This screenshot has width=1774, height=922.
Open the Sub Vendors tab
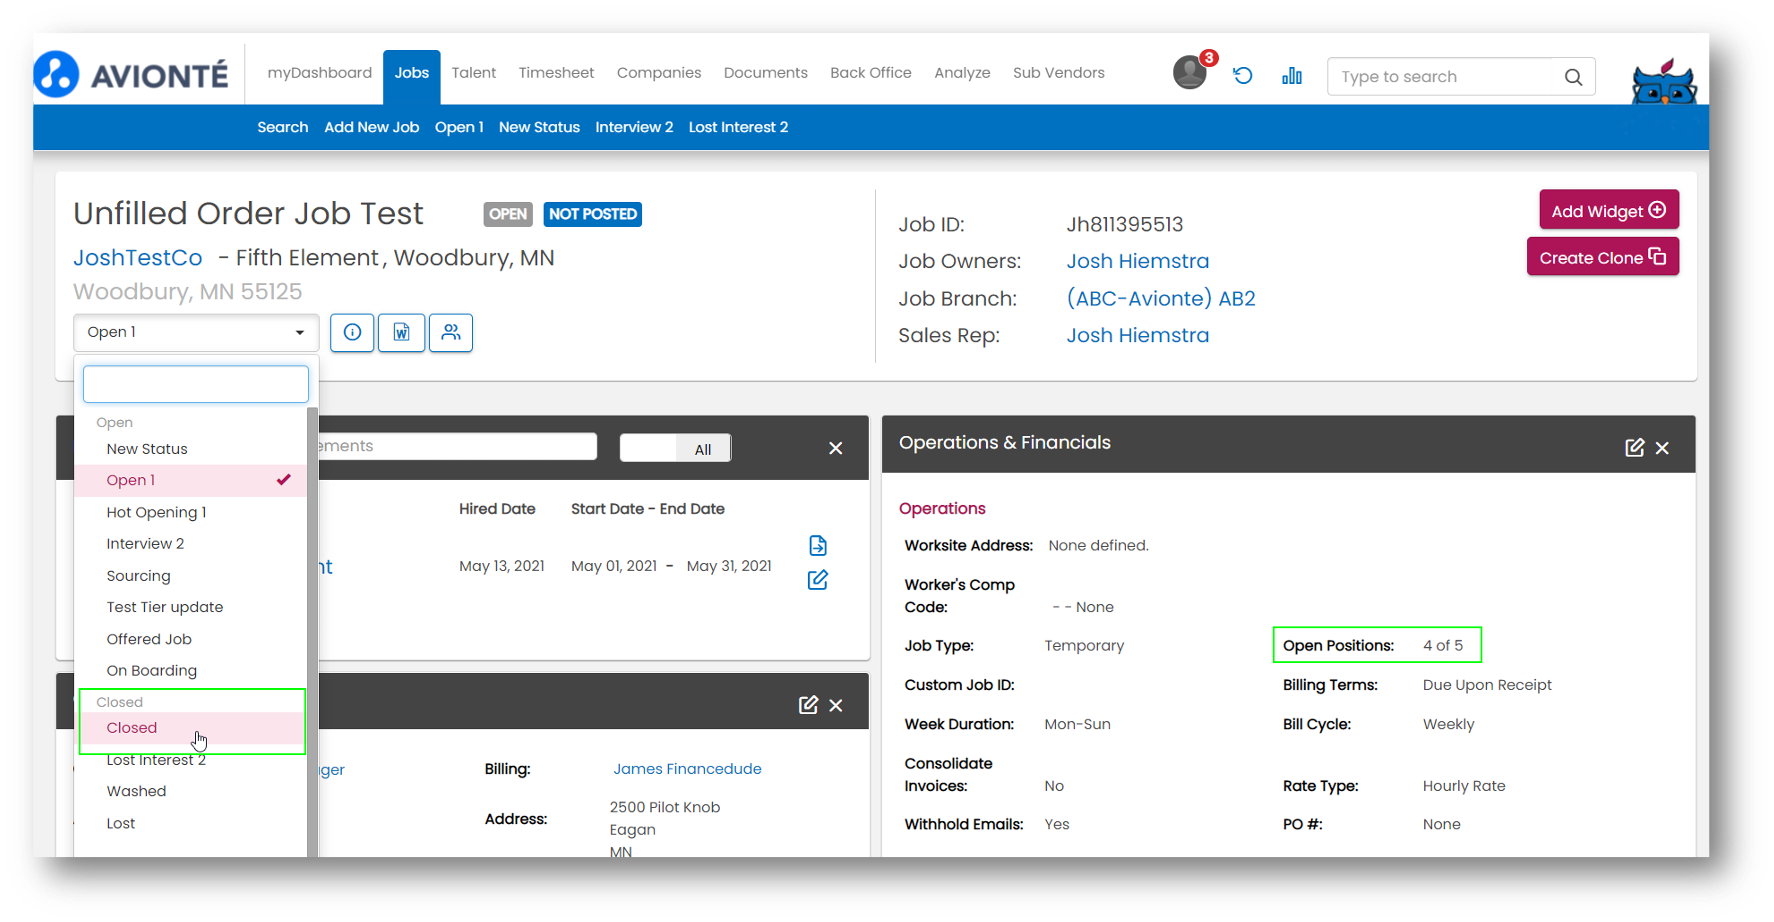[1059, 73]
